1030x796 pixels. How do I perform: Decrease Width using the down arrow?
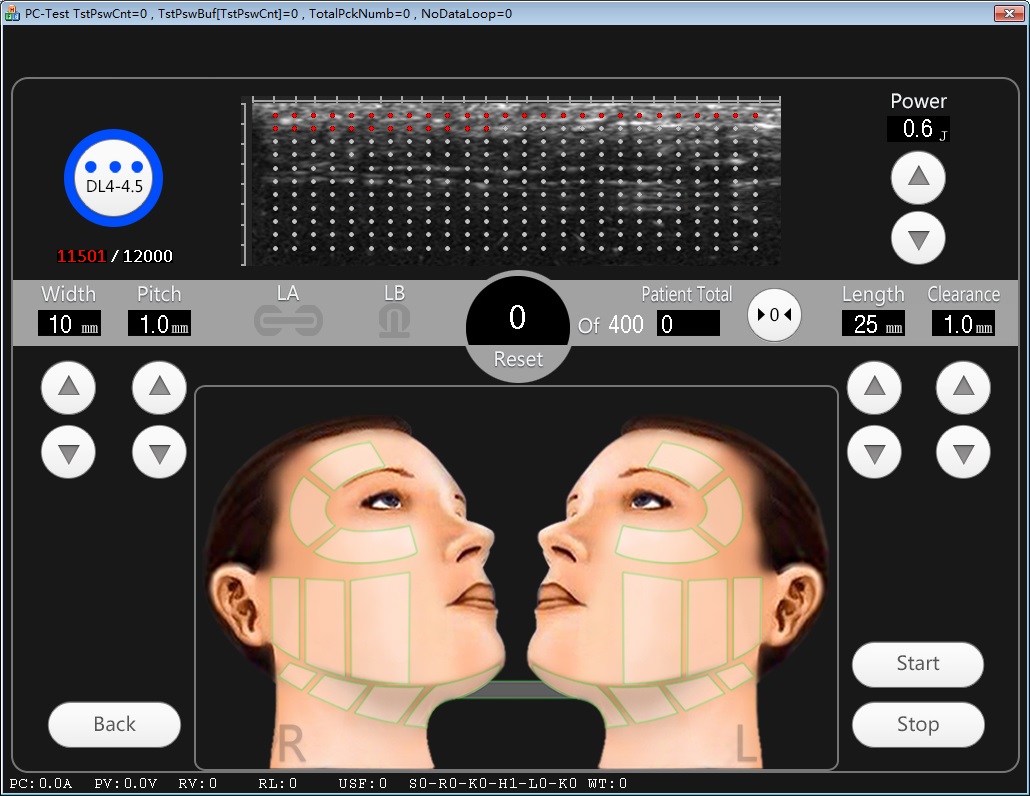[69, 453]
